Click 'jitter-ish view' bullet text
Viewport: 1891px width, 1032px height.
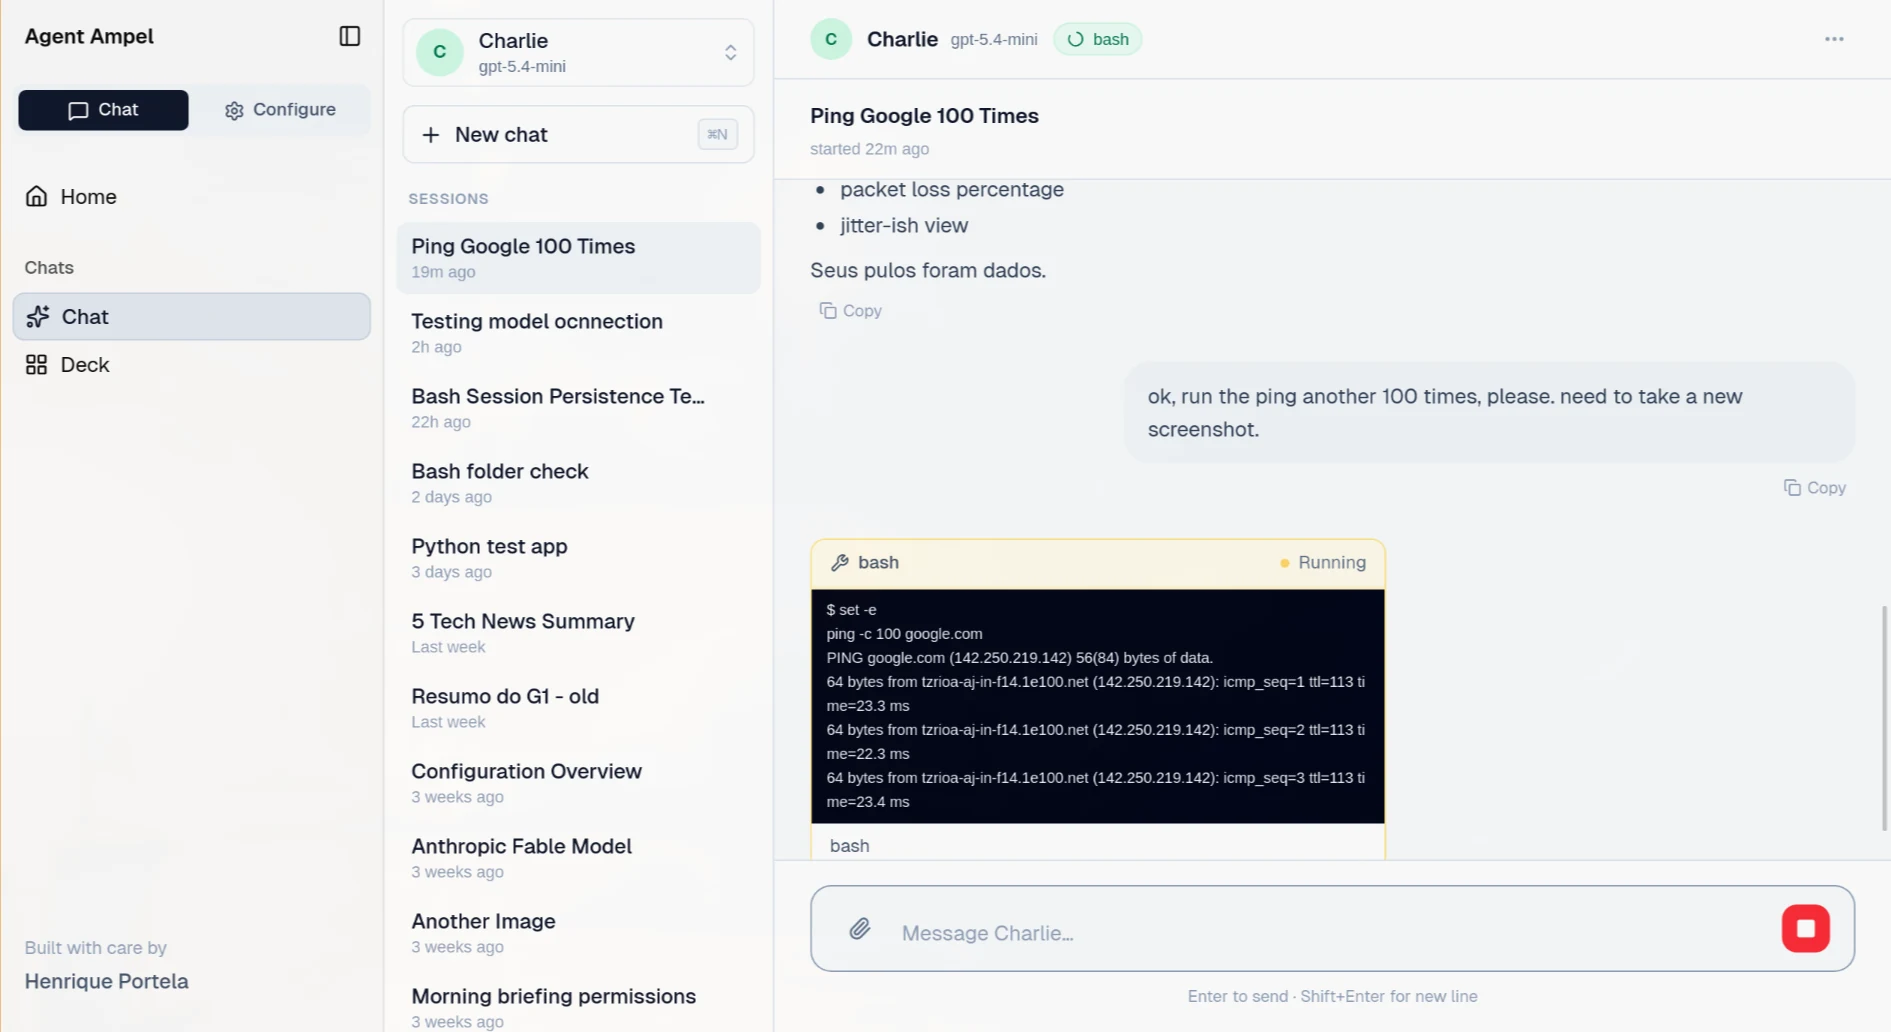904,225
